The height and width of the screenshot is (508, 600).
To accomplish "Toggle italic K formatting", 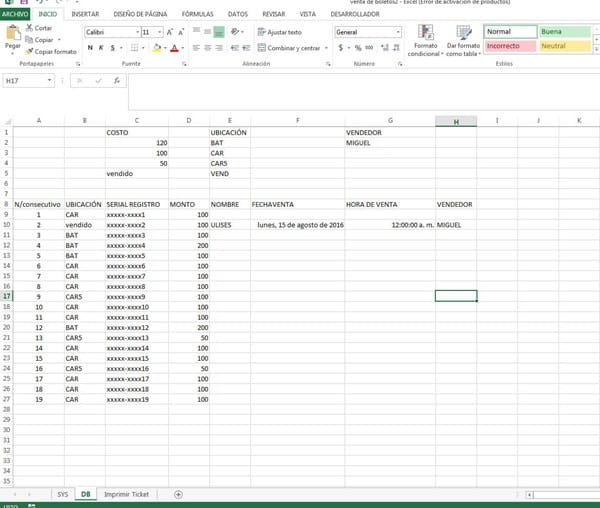I will tap(102, 48).
